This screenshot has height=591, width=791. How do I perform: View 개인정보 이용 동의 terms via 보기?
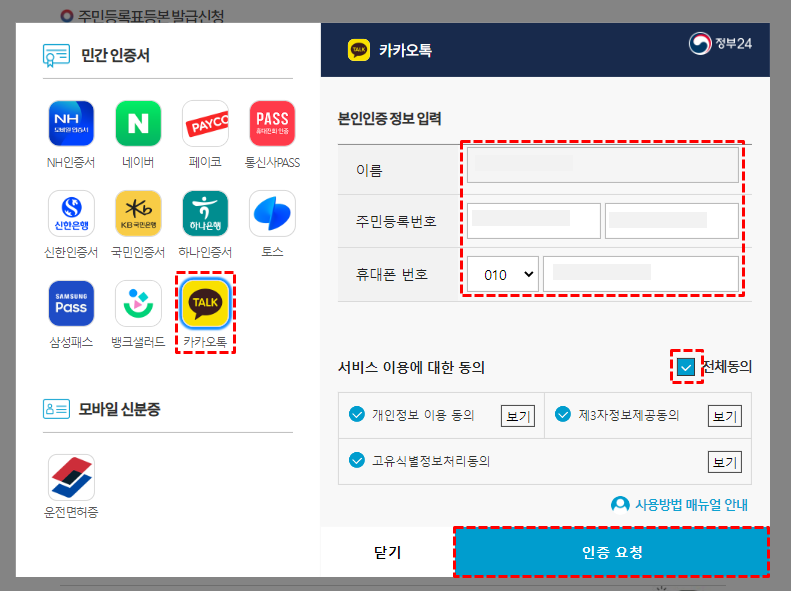(x=518, y=416)
